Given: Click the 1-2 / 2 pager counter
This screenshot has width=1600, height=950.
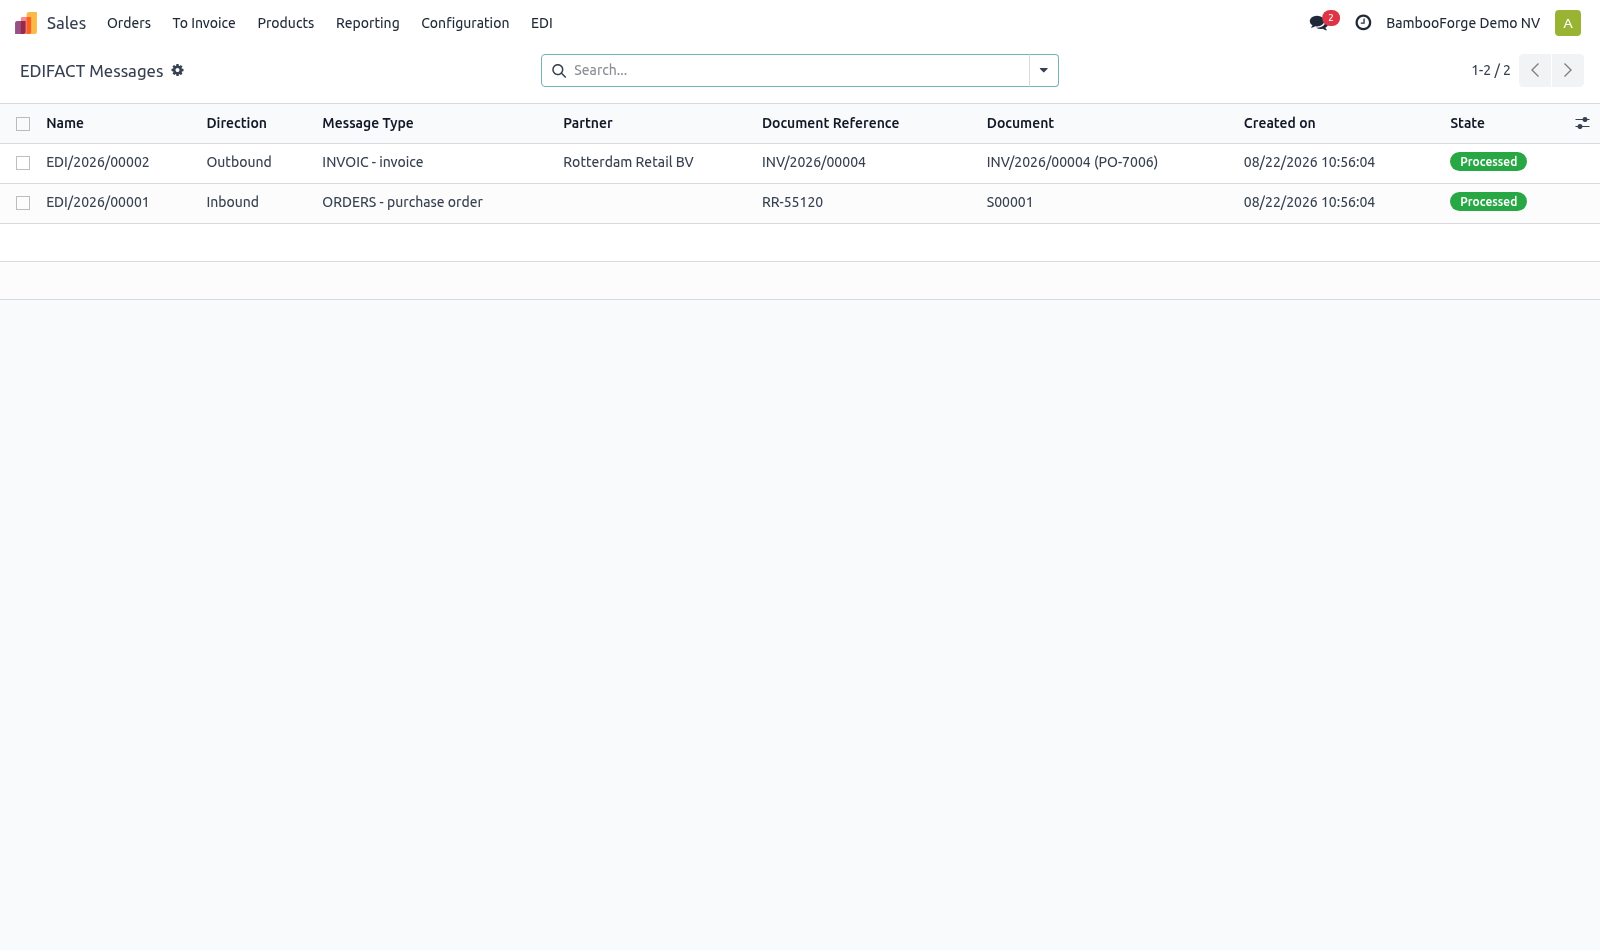Looking at the screenshot, I should point(1491,70).
